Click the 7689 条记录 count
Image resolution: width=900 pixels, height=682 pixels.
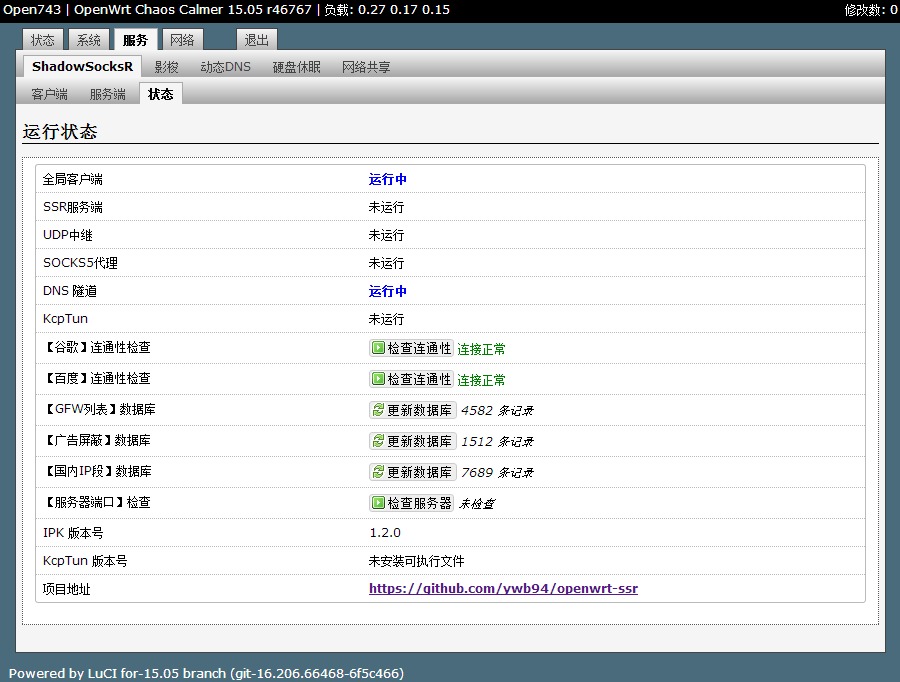tap(497, 472)
